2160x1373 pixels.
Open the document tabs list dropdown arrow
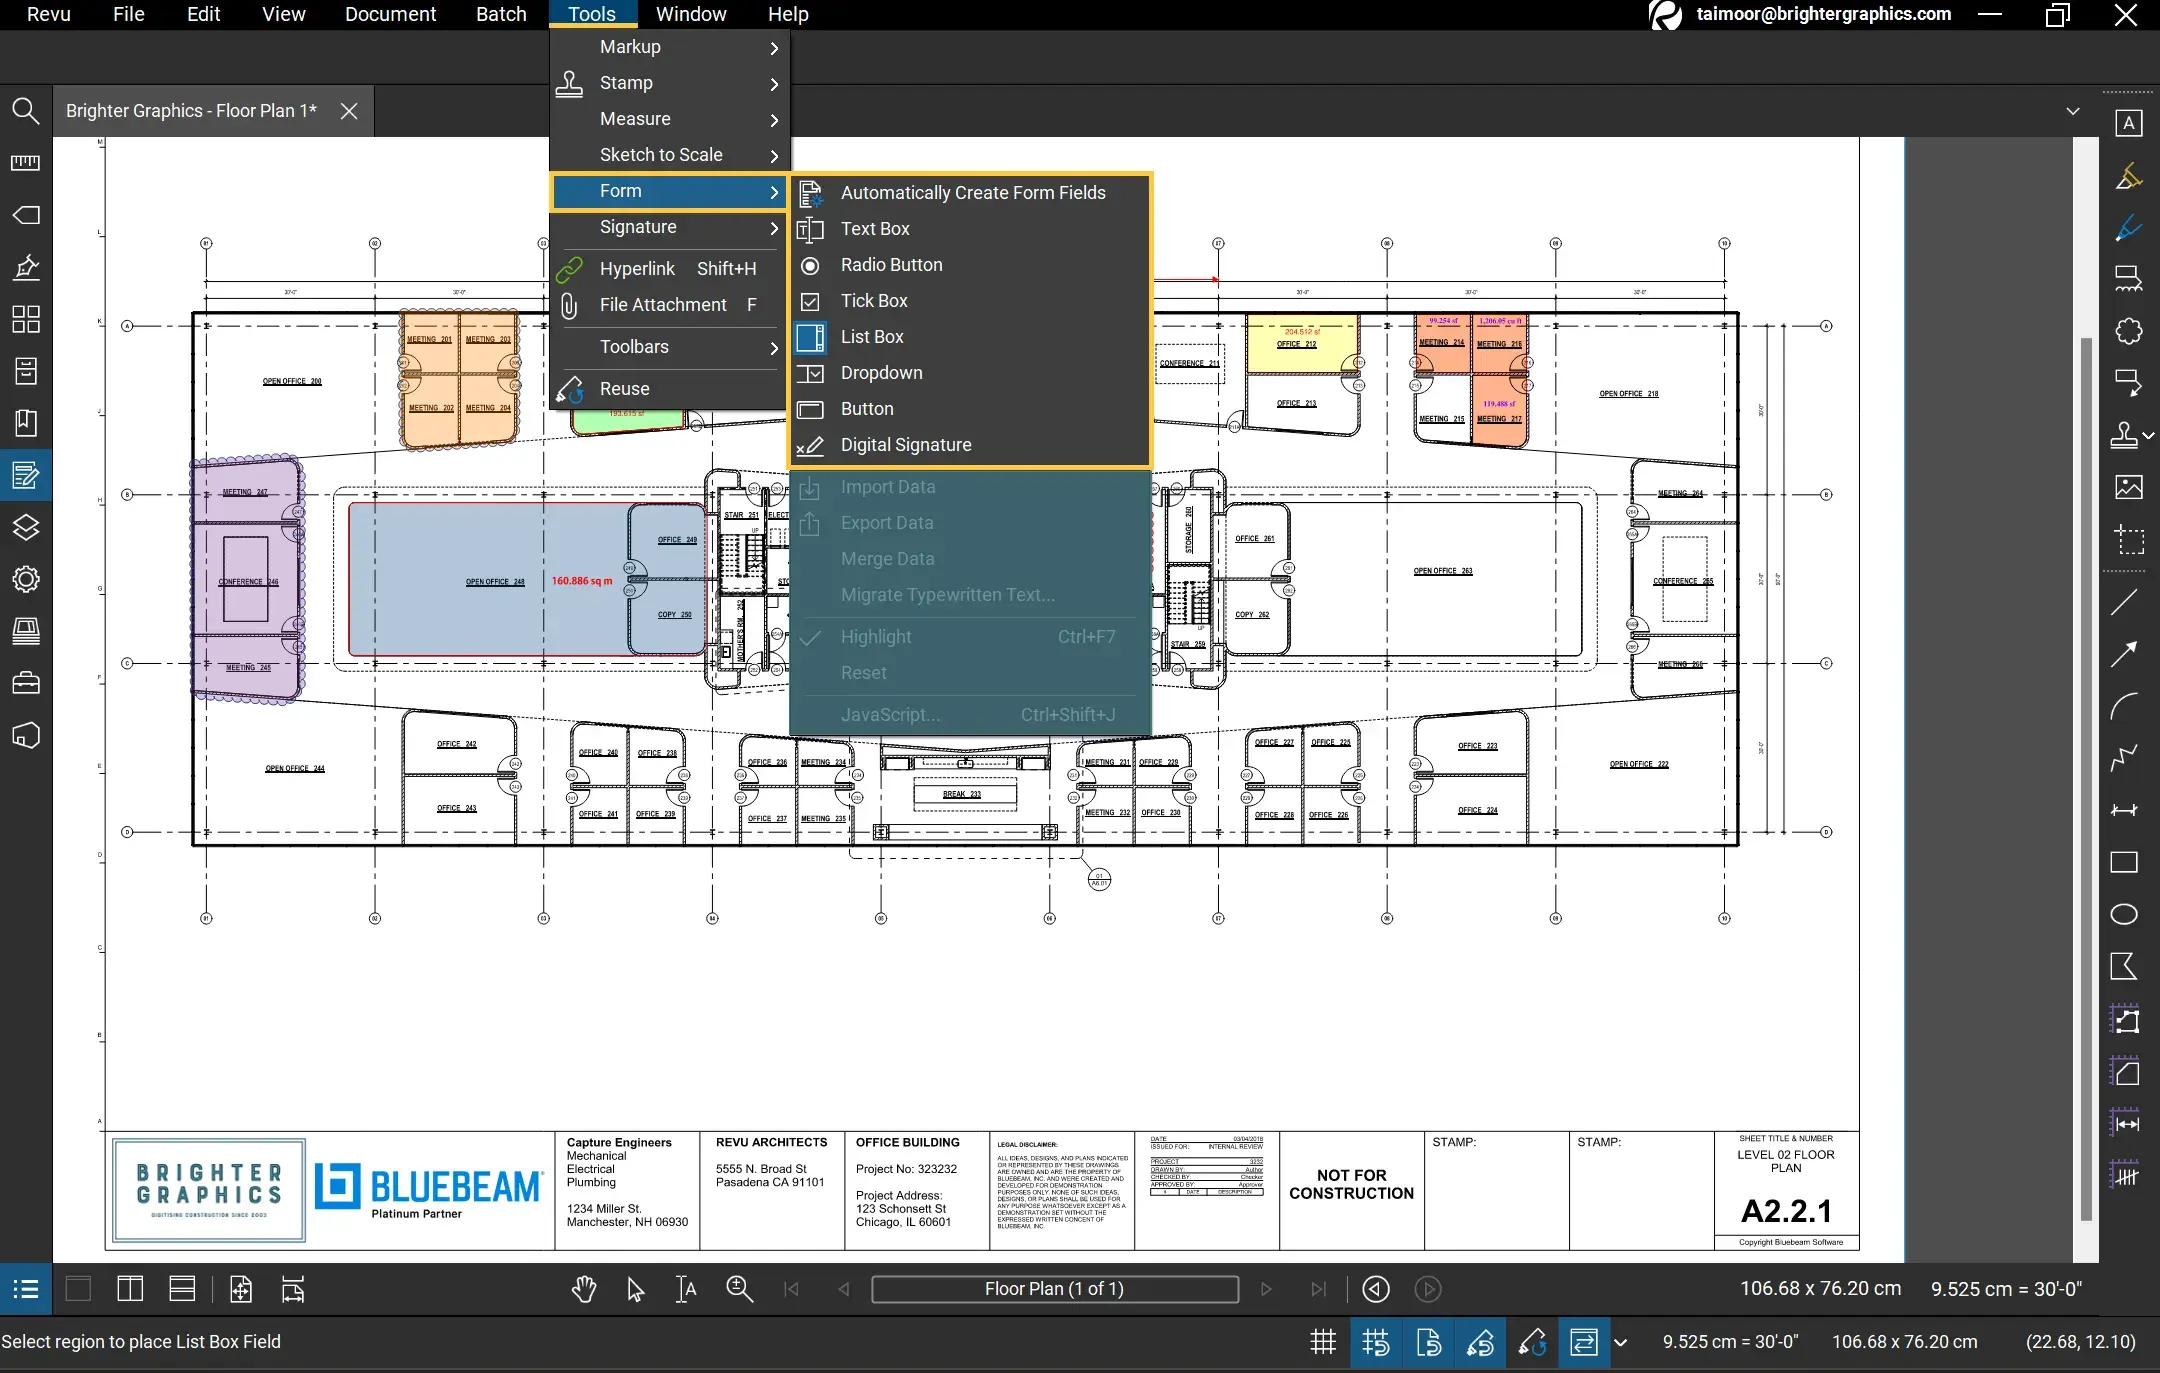point(2073,111)
